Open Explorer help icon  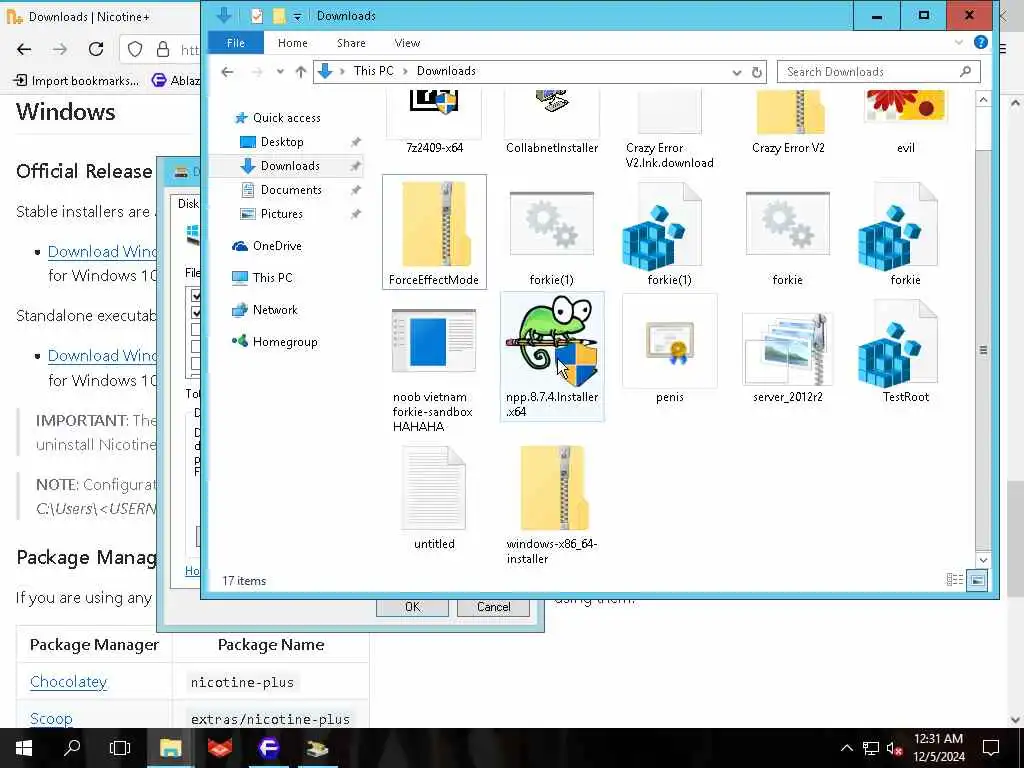(x=980, y=42)
